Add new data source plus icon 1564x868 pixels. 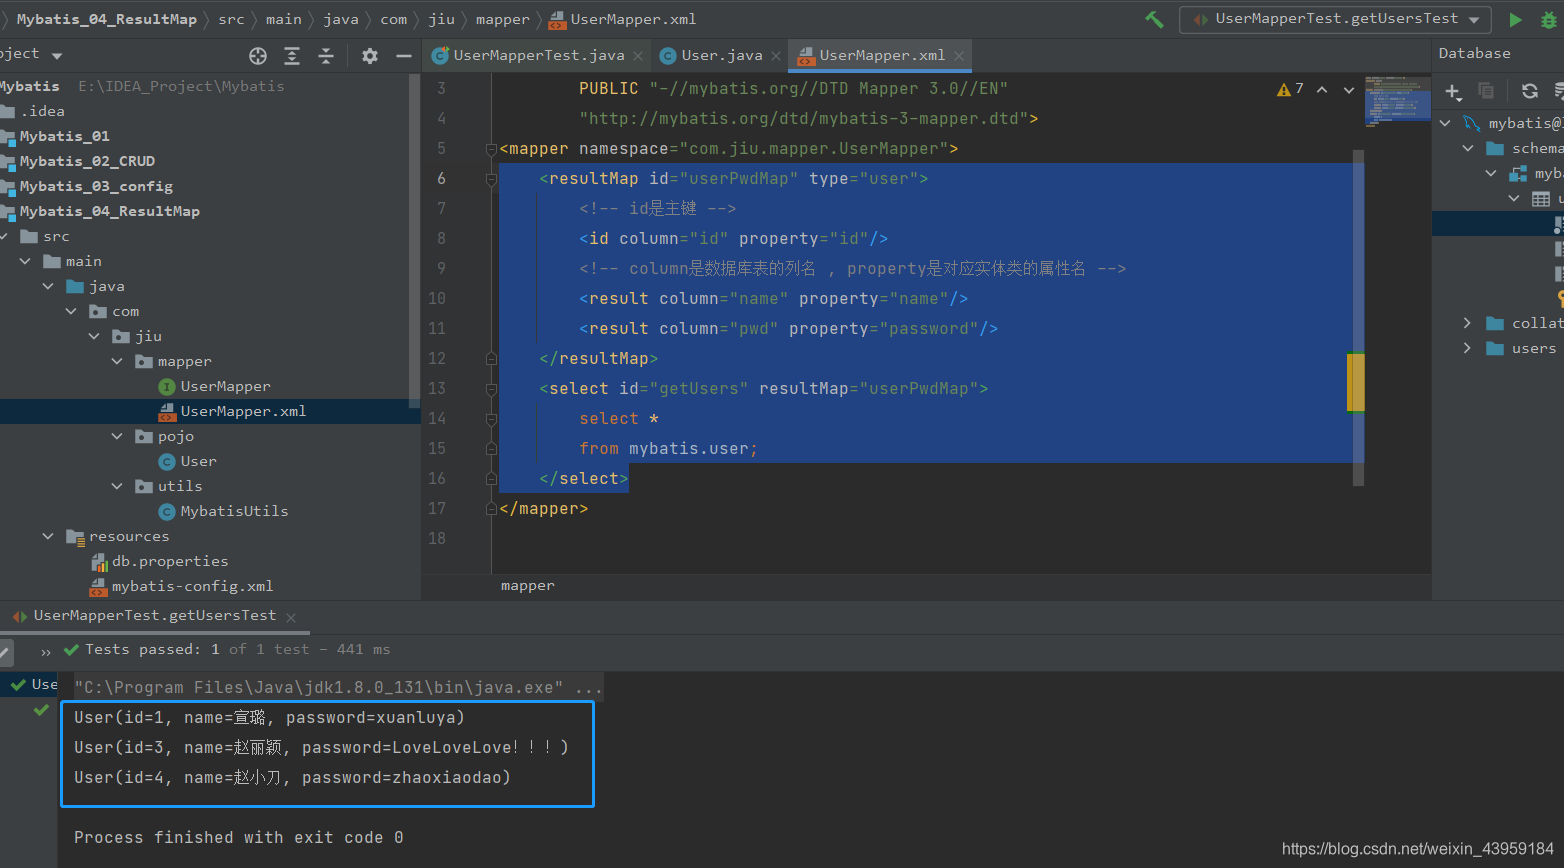point(1453,91)
